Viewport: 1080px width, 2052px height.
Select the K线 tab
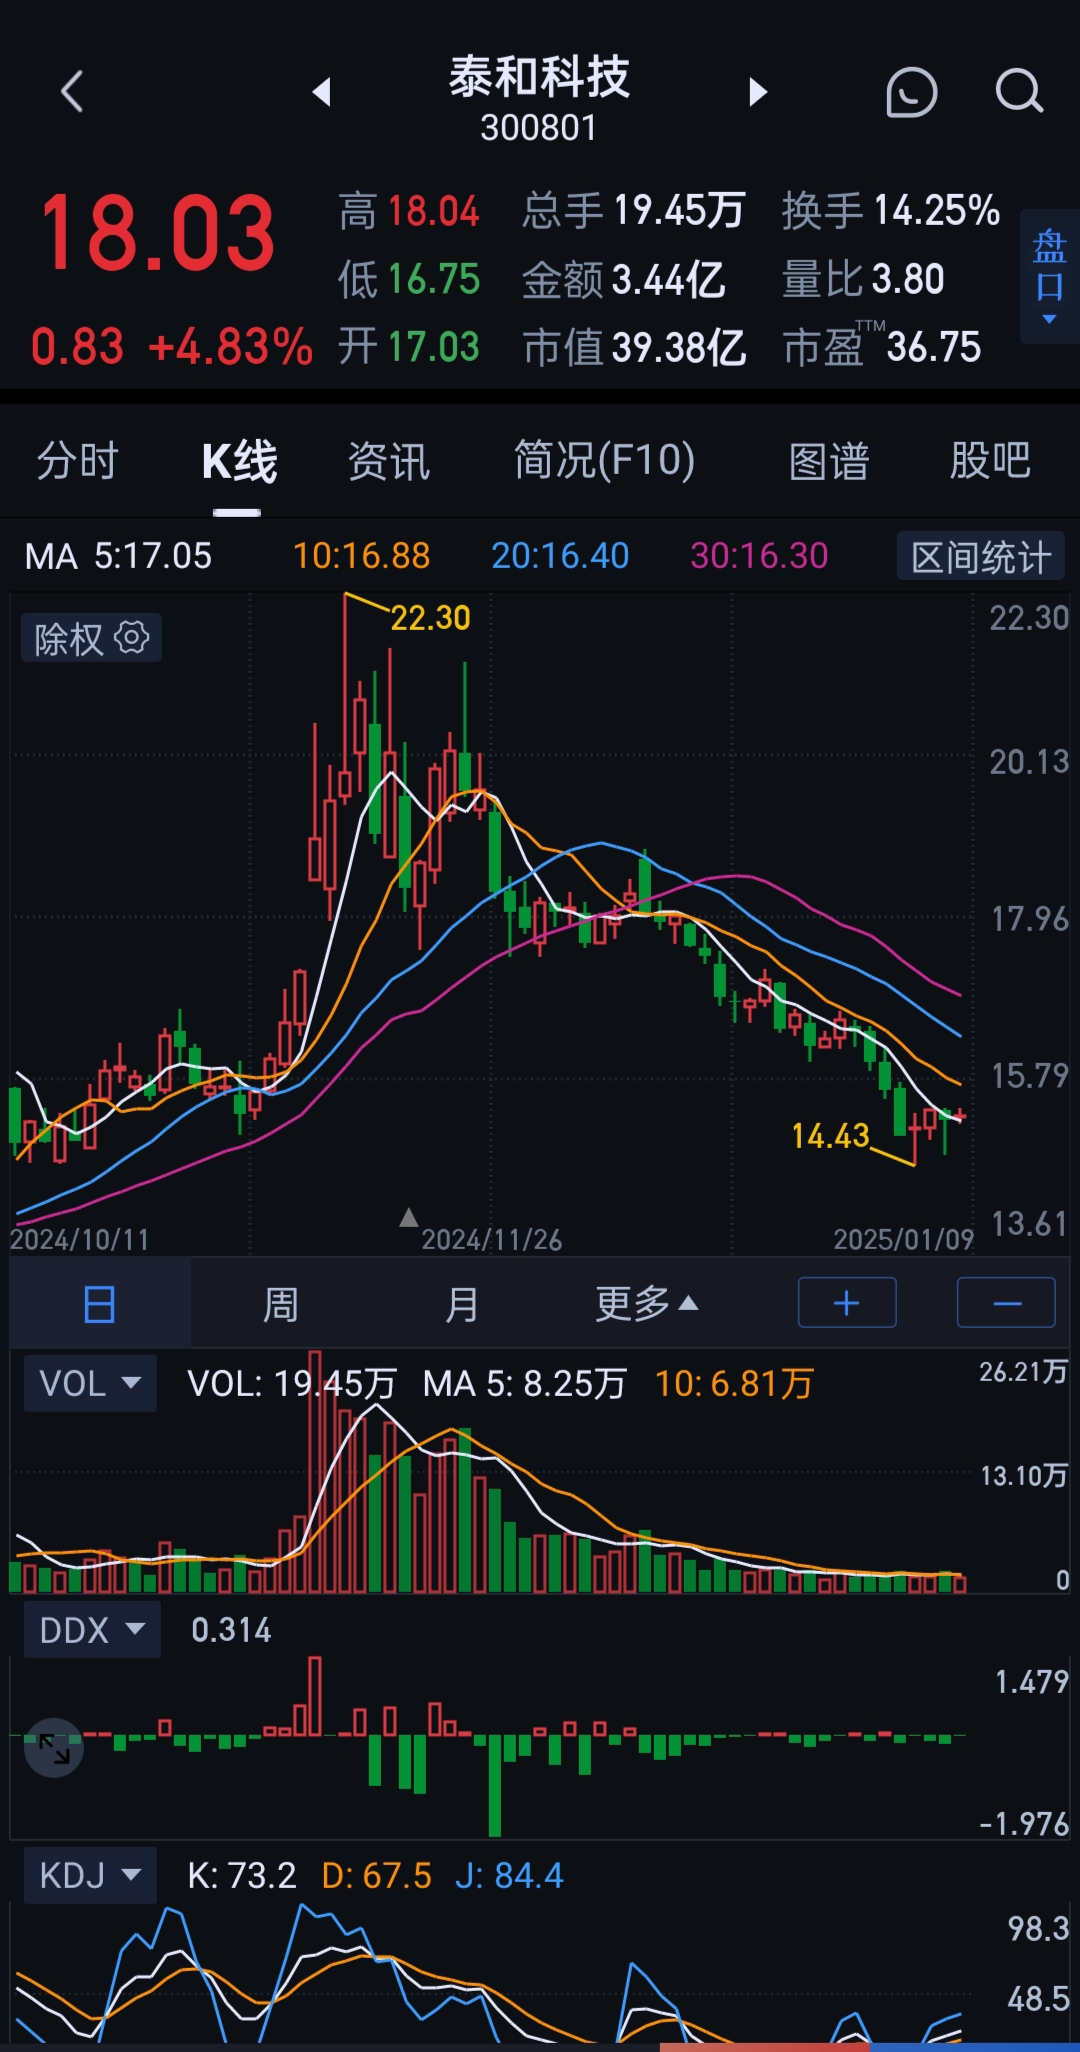click(239, 461)
